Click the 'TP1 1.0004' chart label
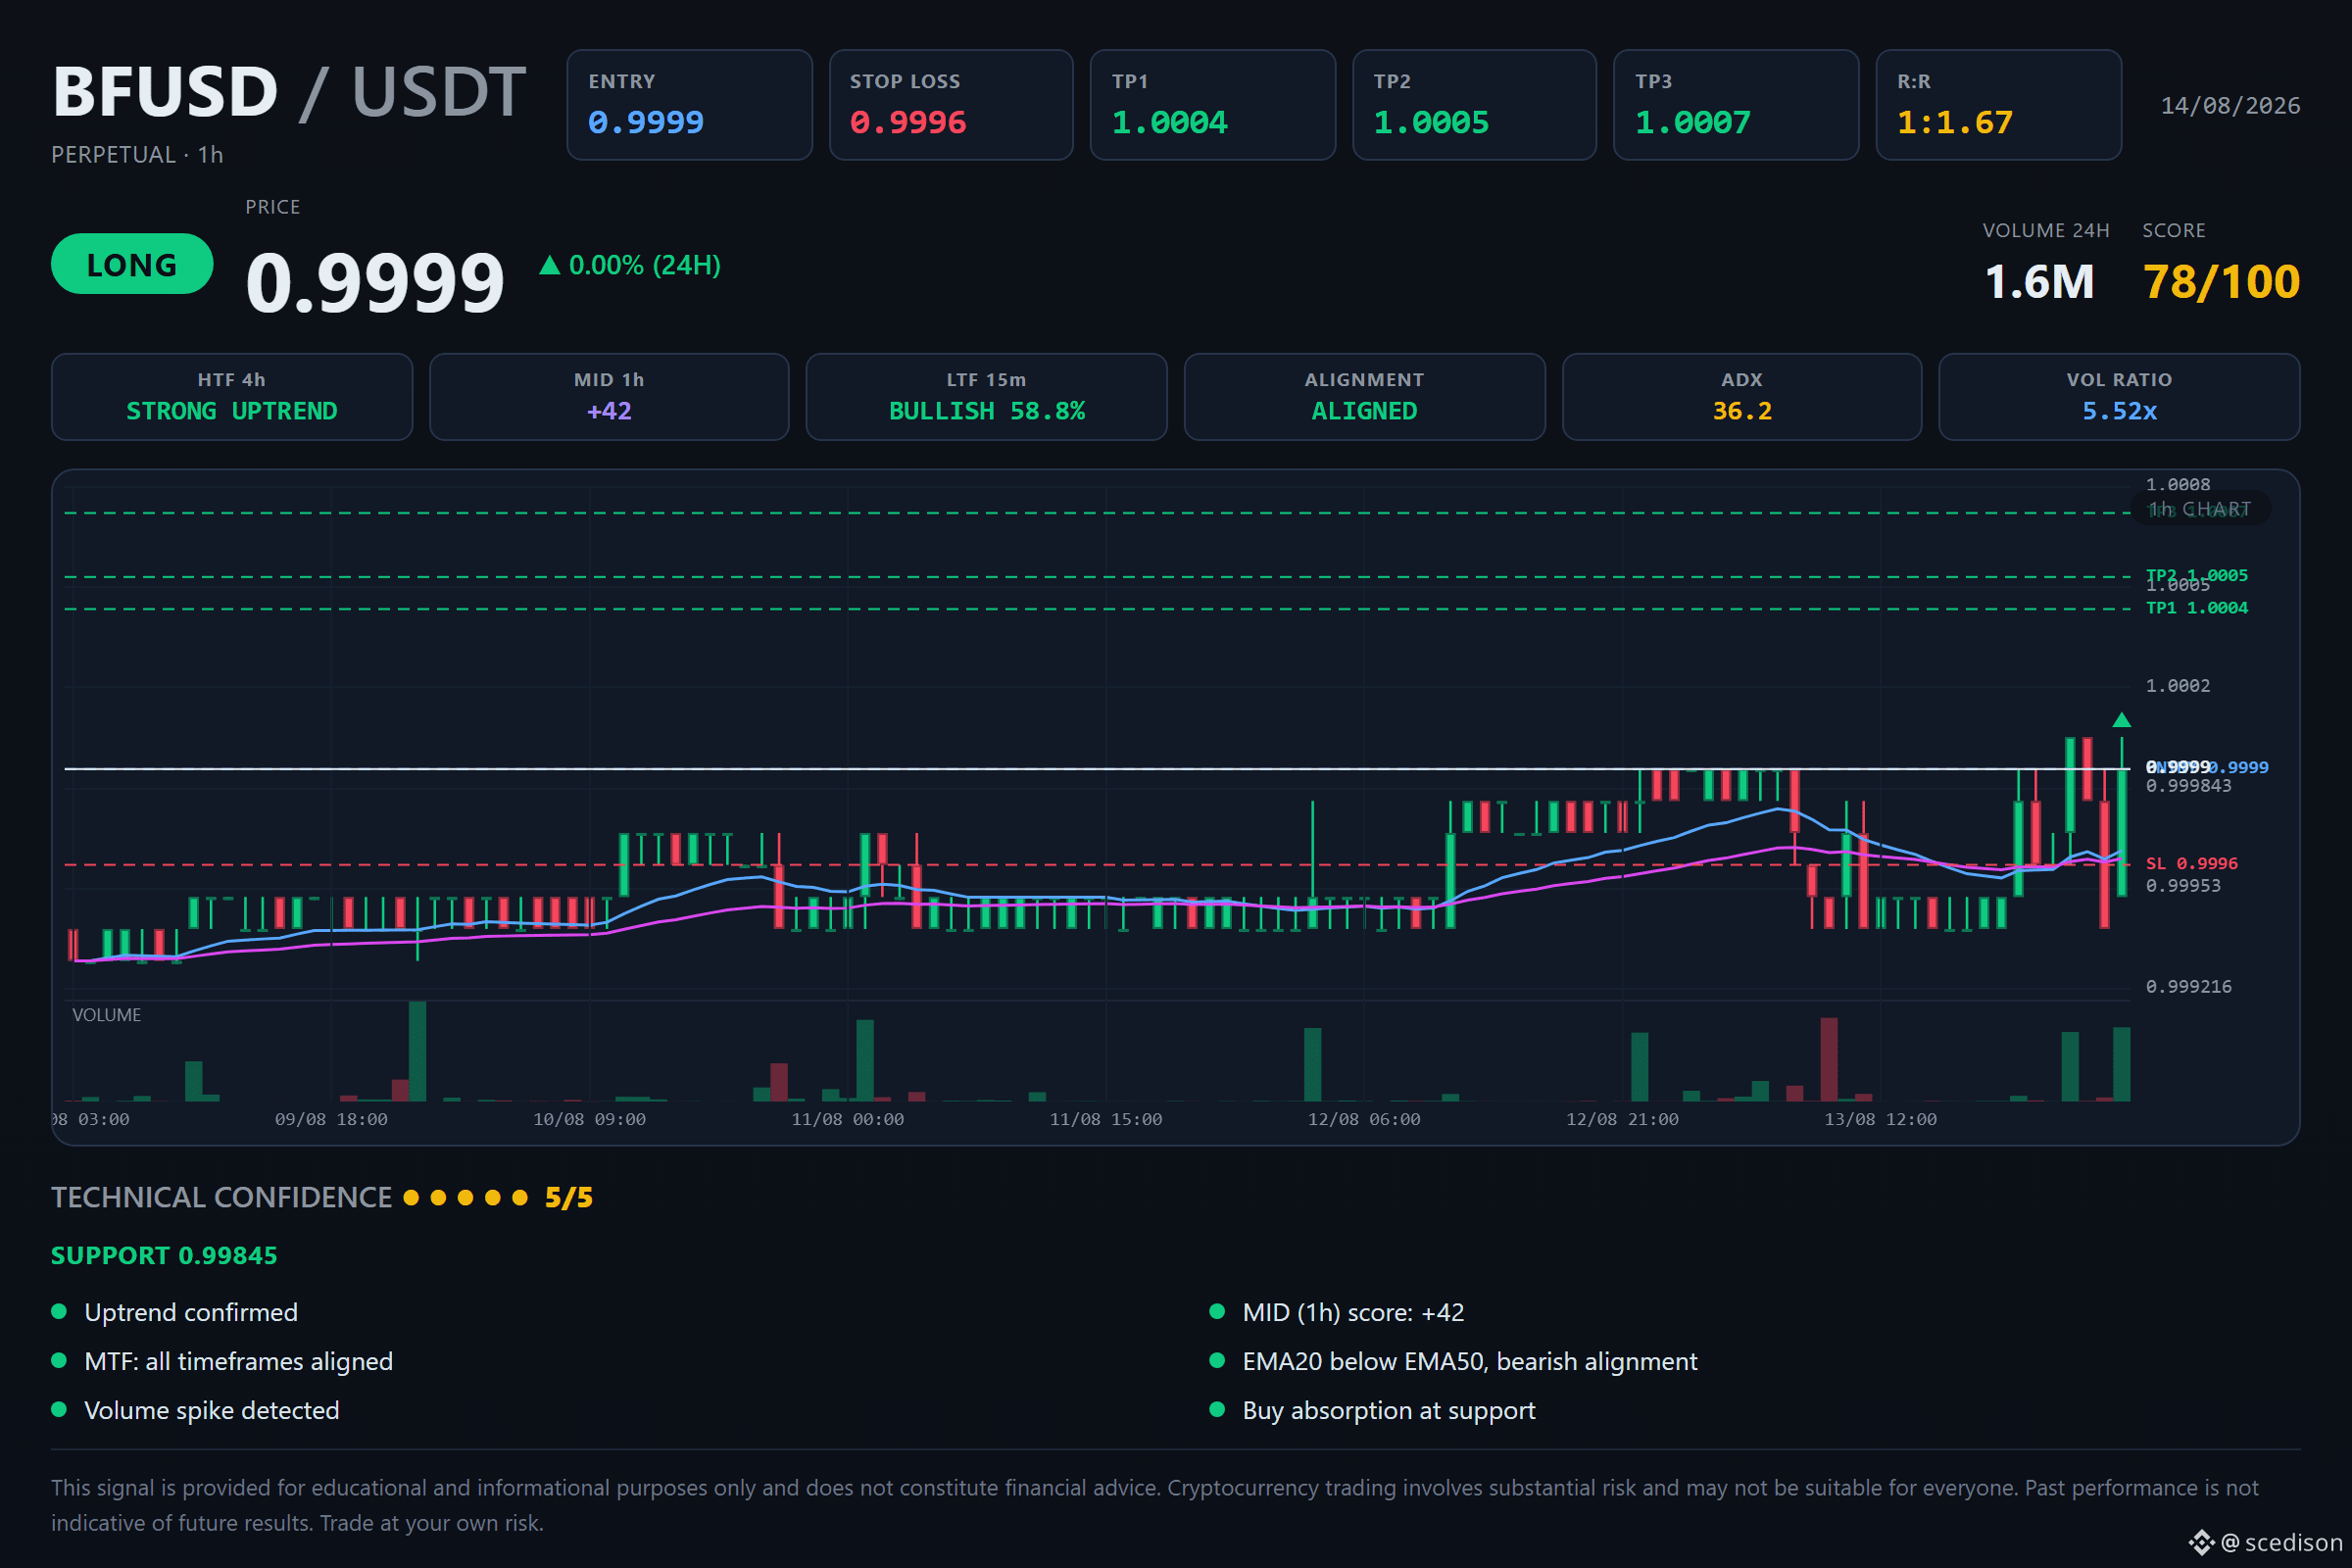Viewport: 2352px width, 1568px height. tap(2196, 608)
